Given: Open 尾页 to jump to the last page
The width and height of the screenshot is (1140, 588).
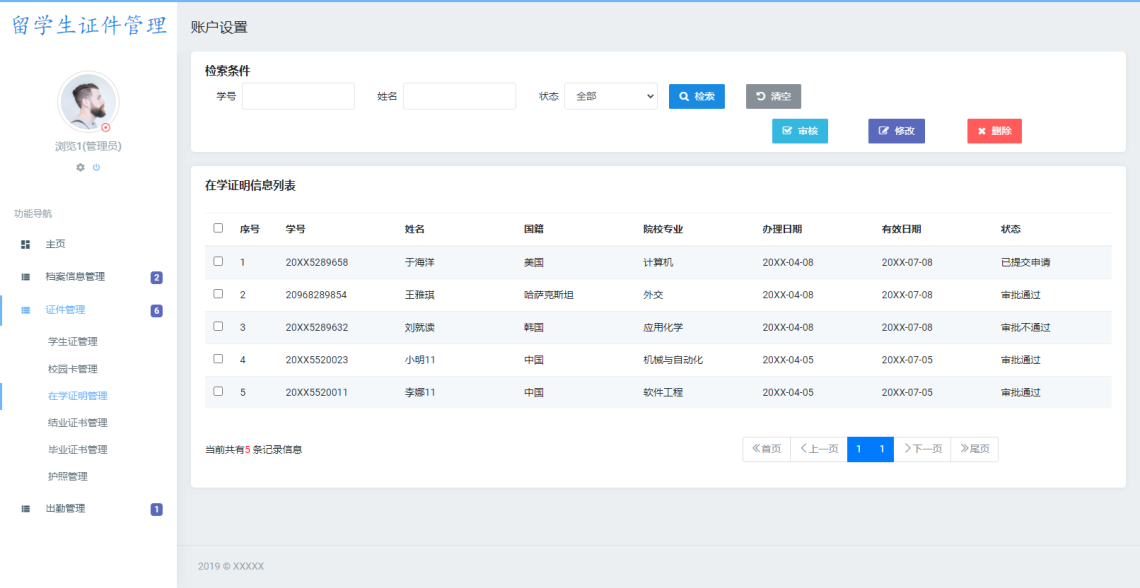Looking at the screenshot, I should pos(973,449).
